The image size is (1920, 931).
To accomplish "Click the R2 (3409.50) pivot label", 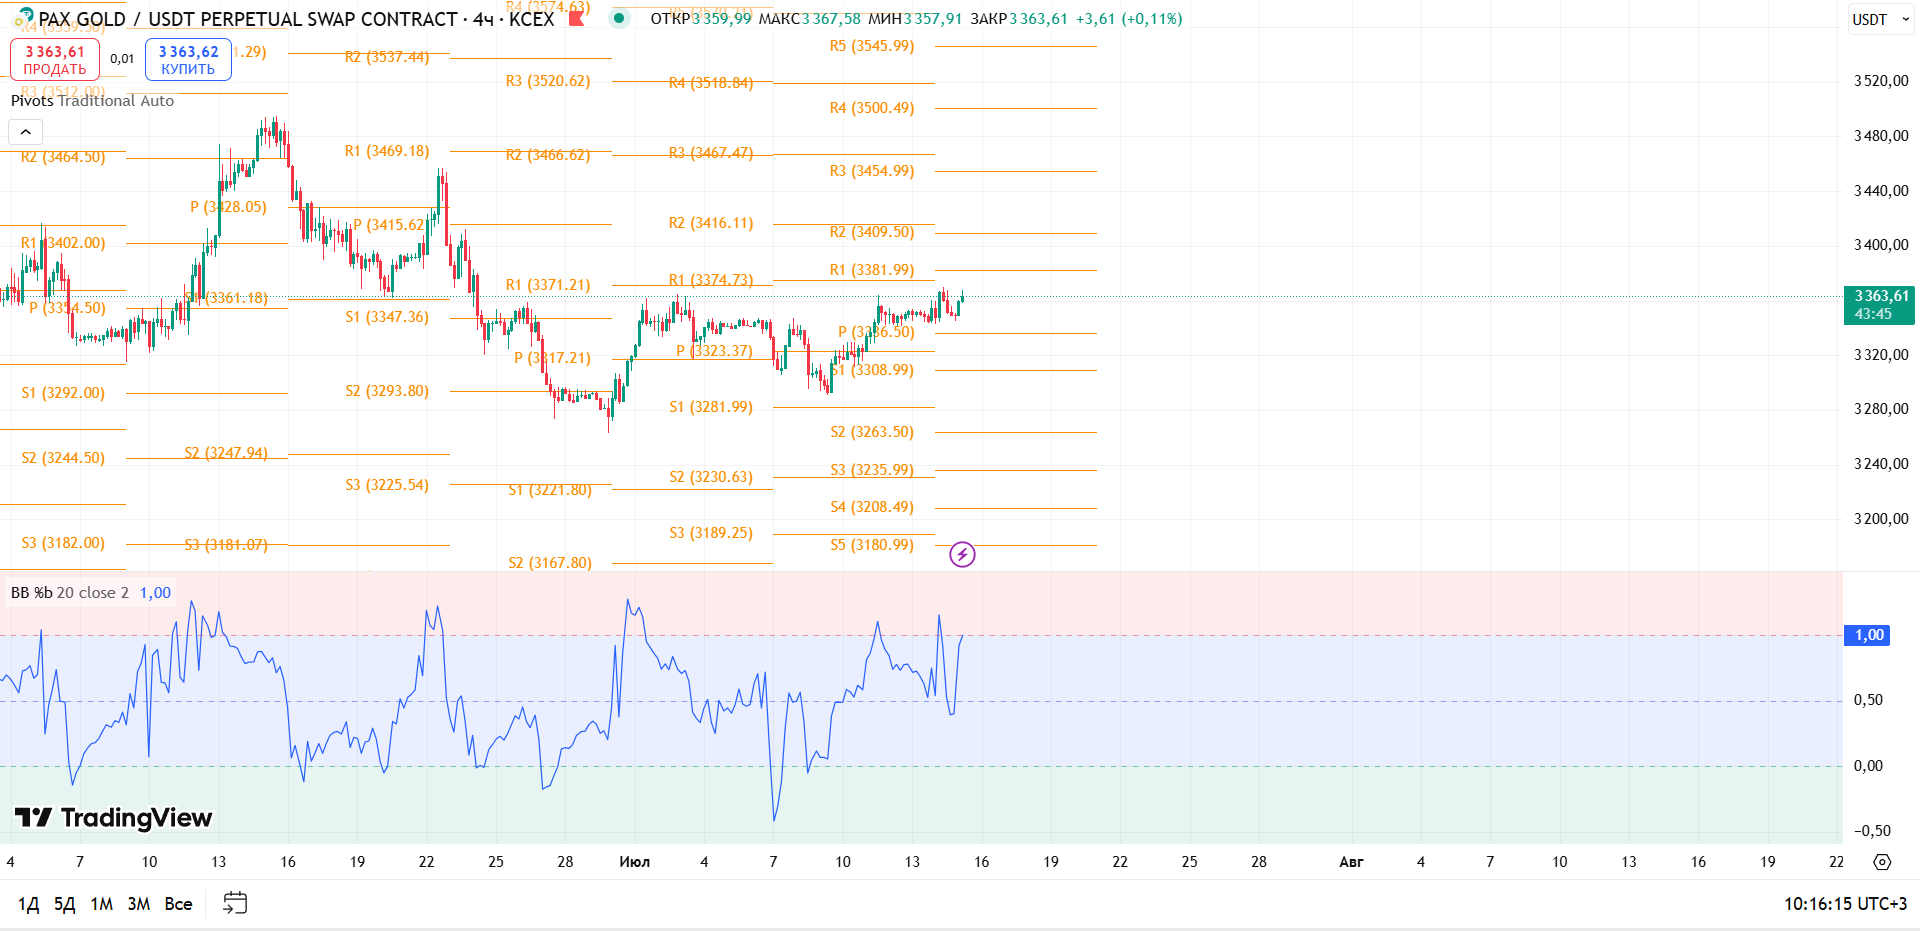I will coord(872,232).
